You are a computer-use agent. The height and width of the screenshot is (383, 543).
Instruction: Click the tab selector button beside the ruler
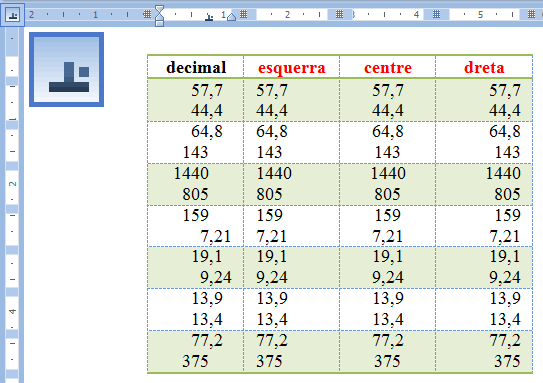[12, 15]
